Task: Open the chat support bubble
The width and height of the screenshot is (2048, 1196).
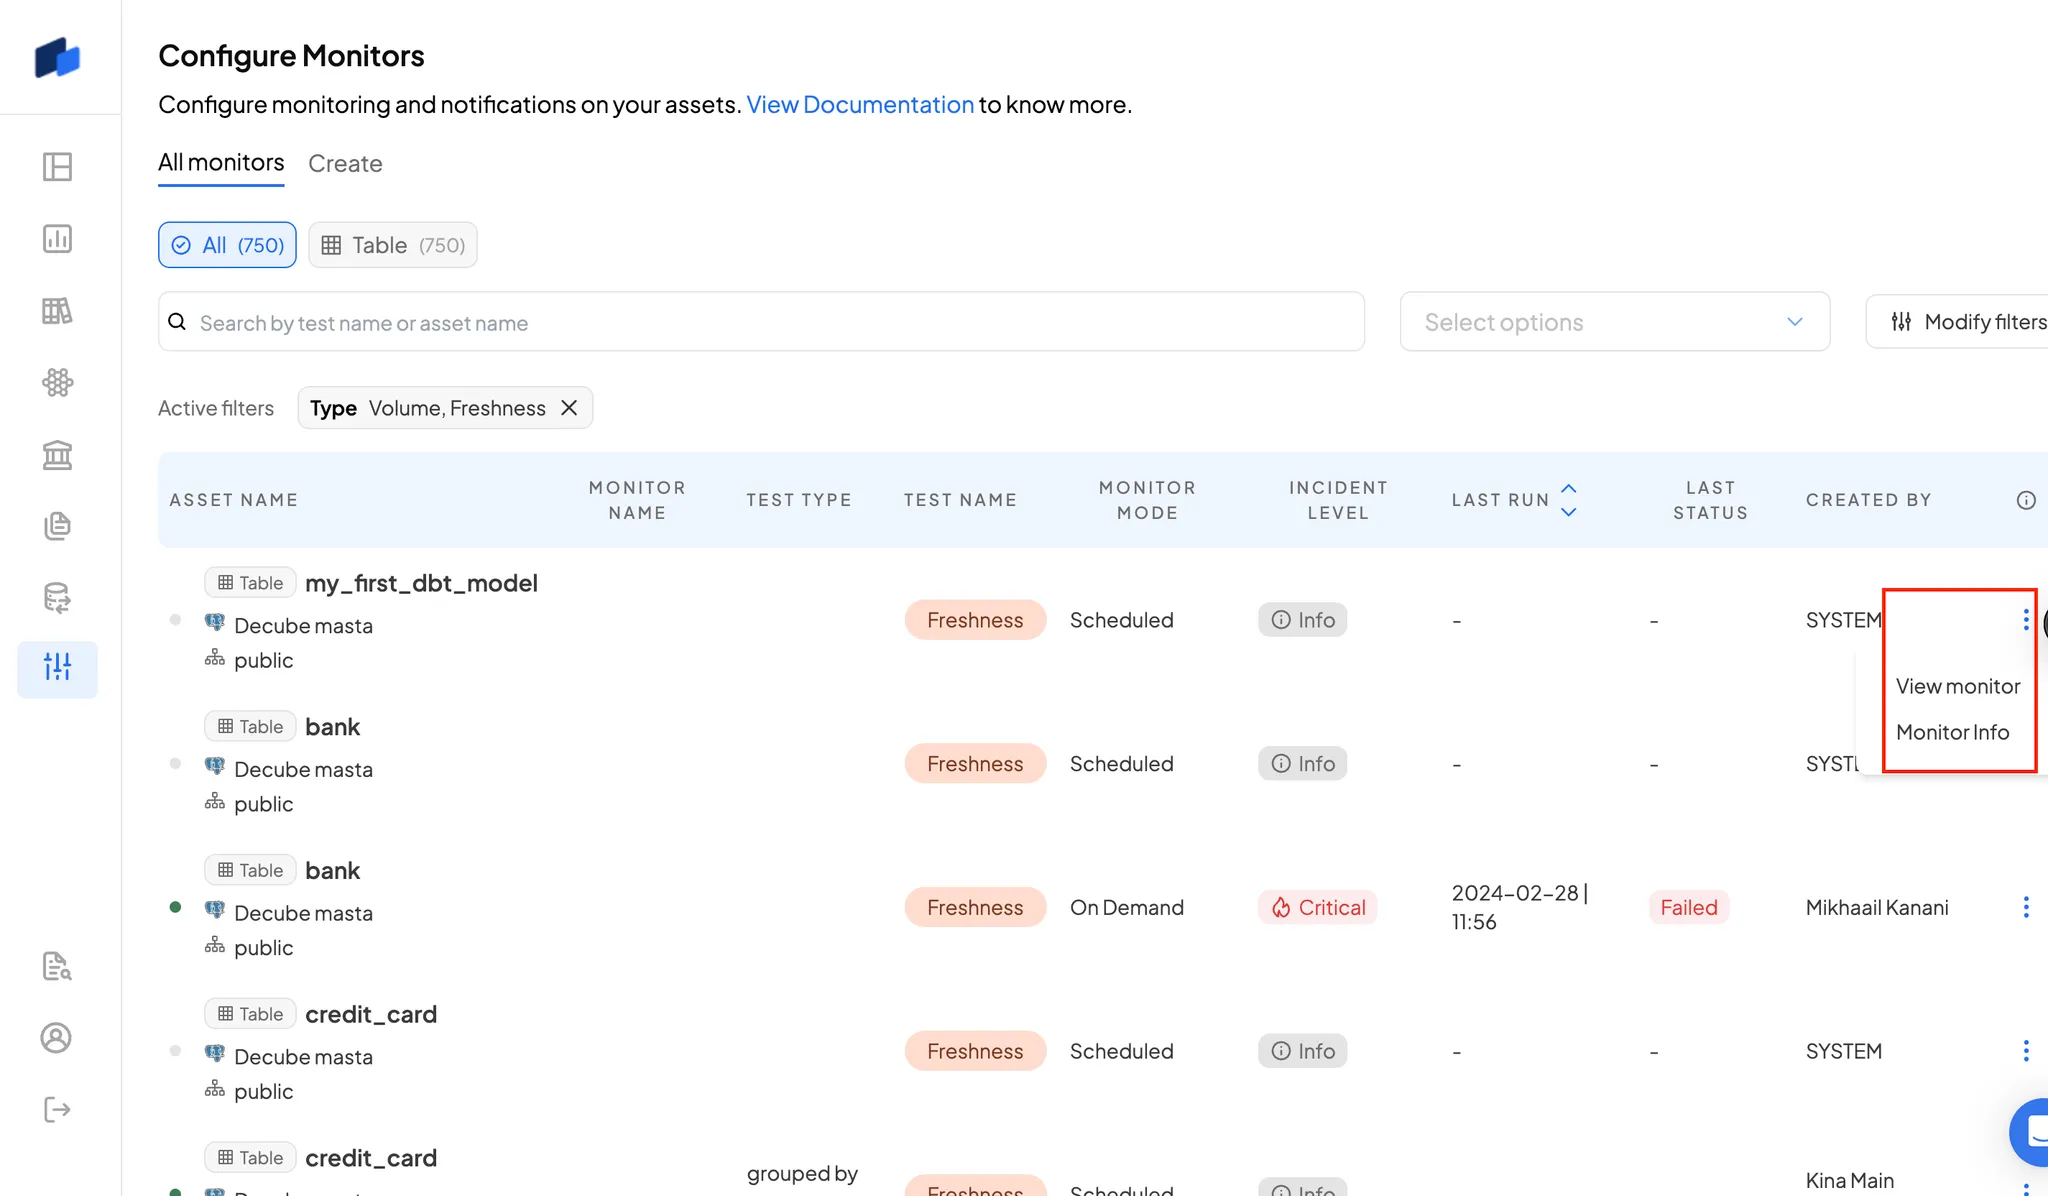Action: point(2034,1132)
